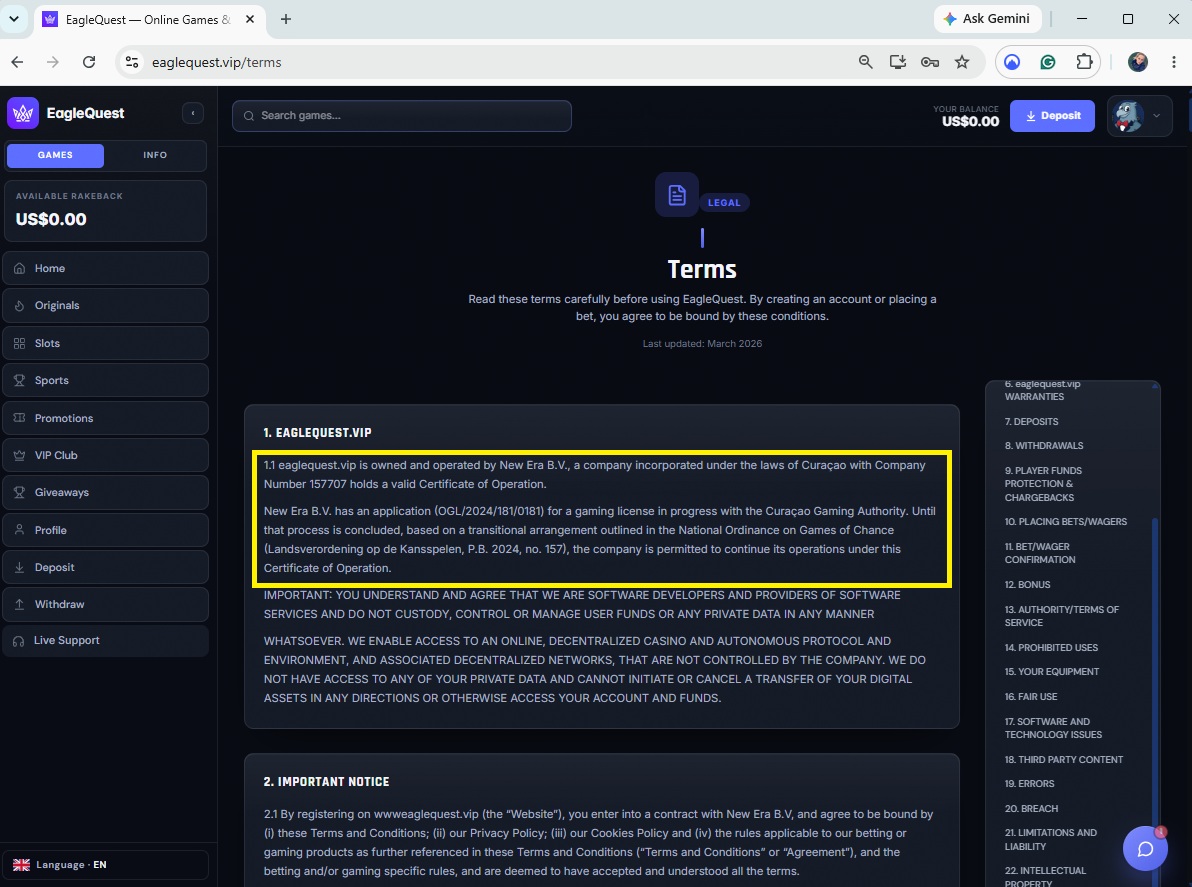
Task: Collapse the sidebar with the chevron button
Action: click(x=193, y=113)
